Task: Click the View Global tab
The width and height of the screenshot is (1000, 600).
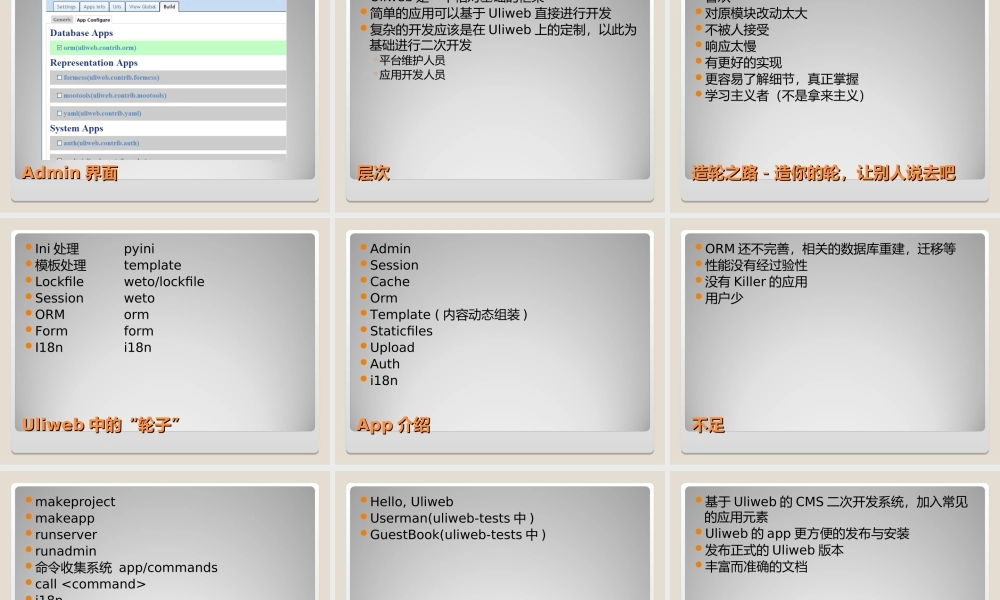Action: 142,7
